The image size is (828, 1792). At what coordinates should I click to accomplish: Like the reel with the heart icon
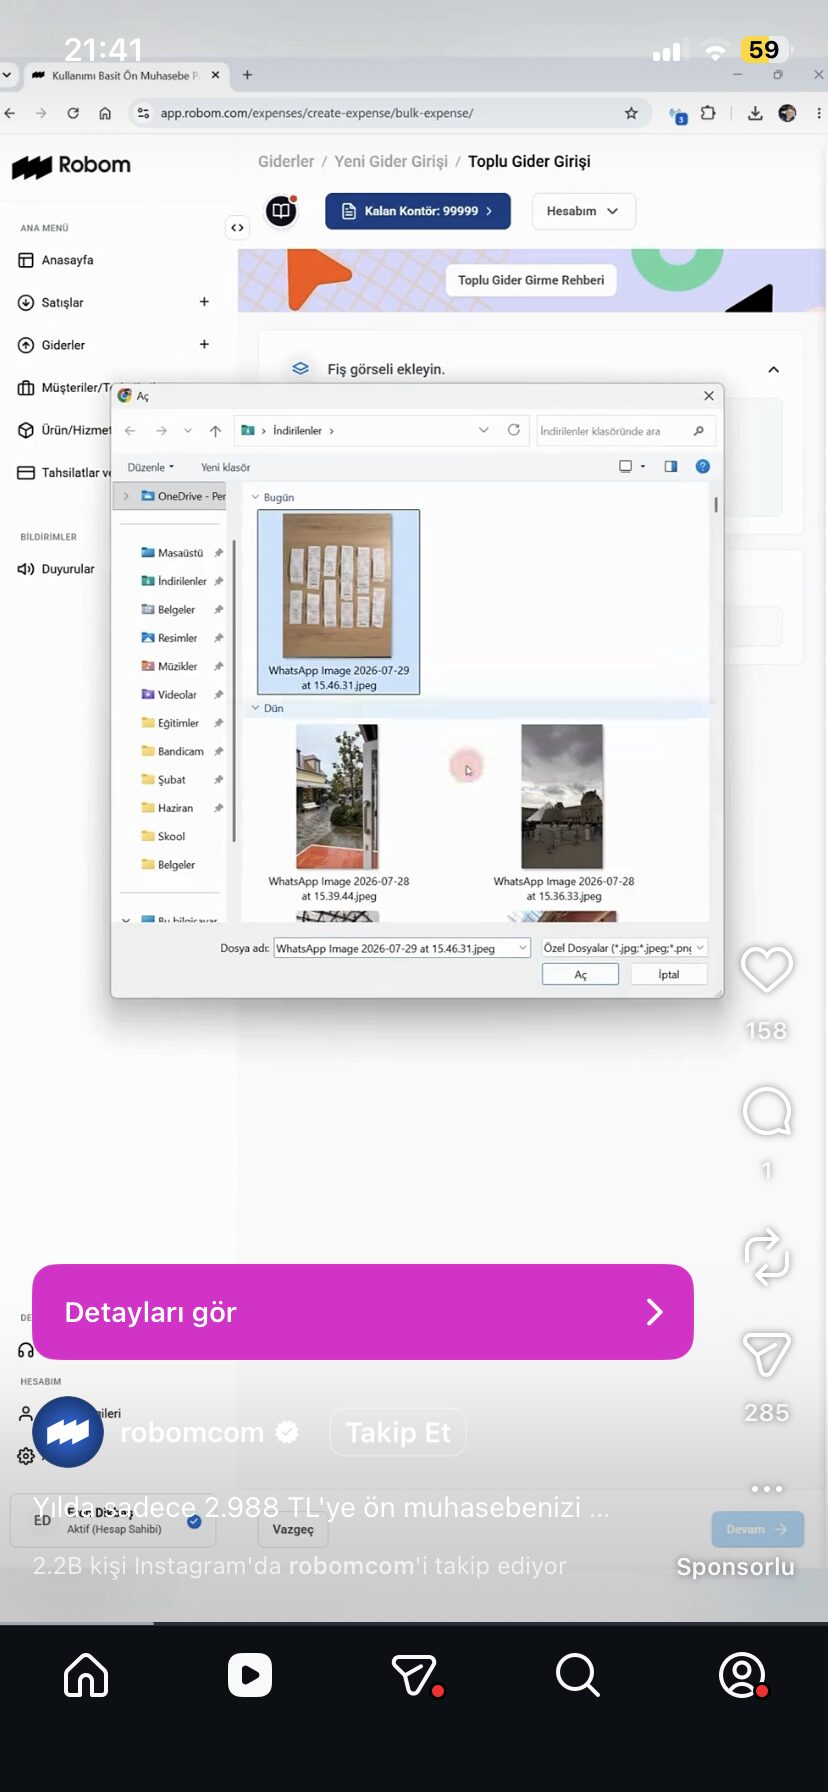pos(766,969)
